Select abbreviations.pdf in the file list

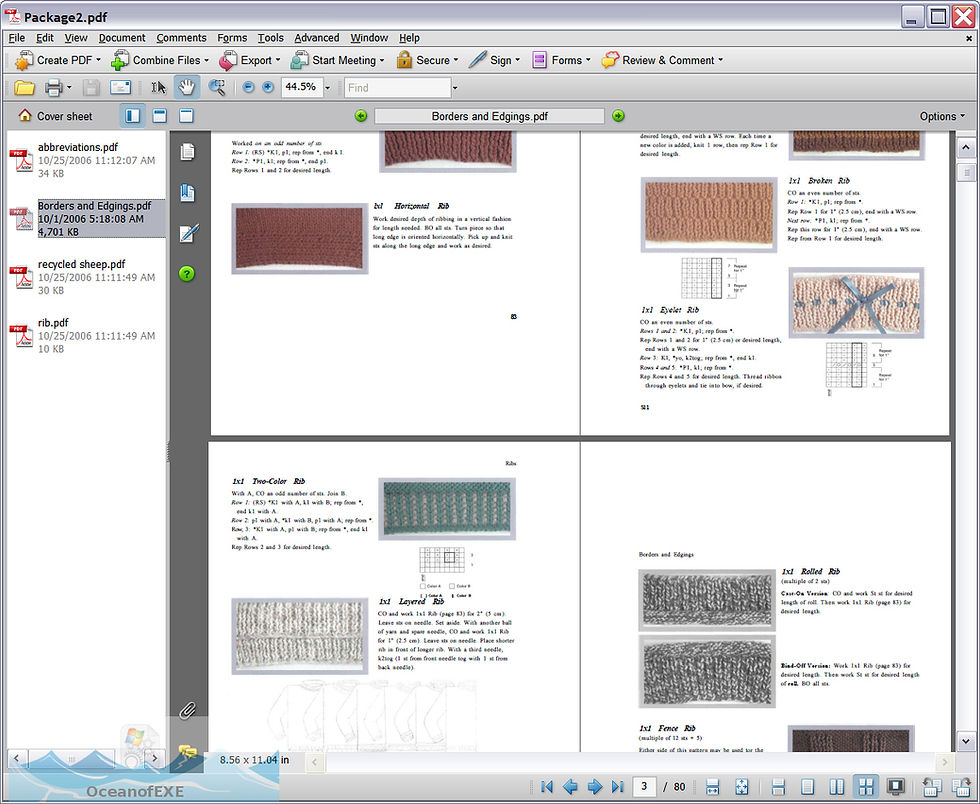point(86,160)
